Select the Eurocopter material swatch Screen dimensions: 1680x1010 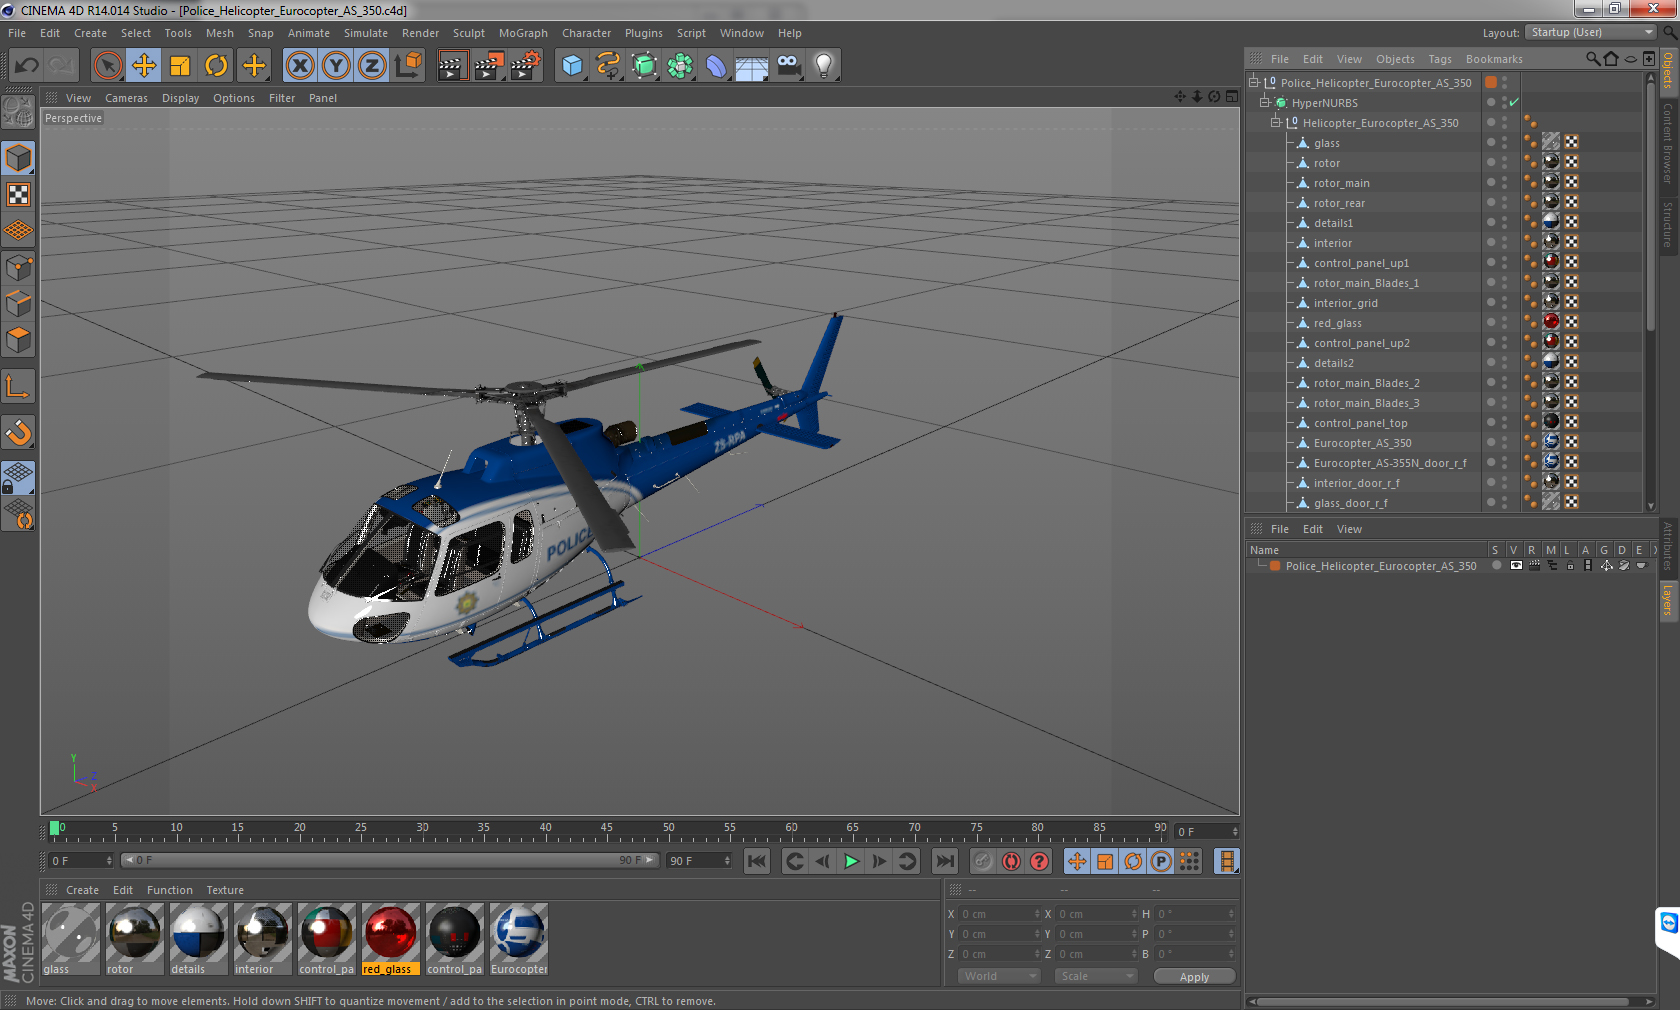point(519,938)
